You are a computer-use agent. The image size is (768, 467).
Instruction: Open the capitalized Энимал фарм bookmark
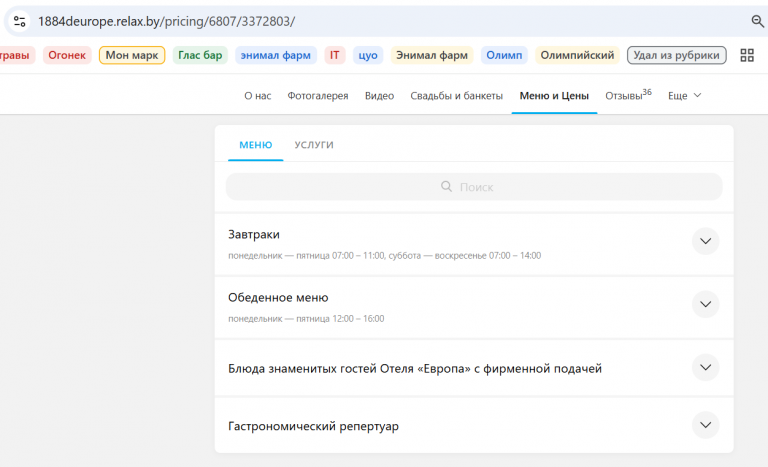pyautogui.click(x=432, y=55)
